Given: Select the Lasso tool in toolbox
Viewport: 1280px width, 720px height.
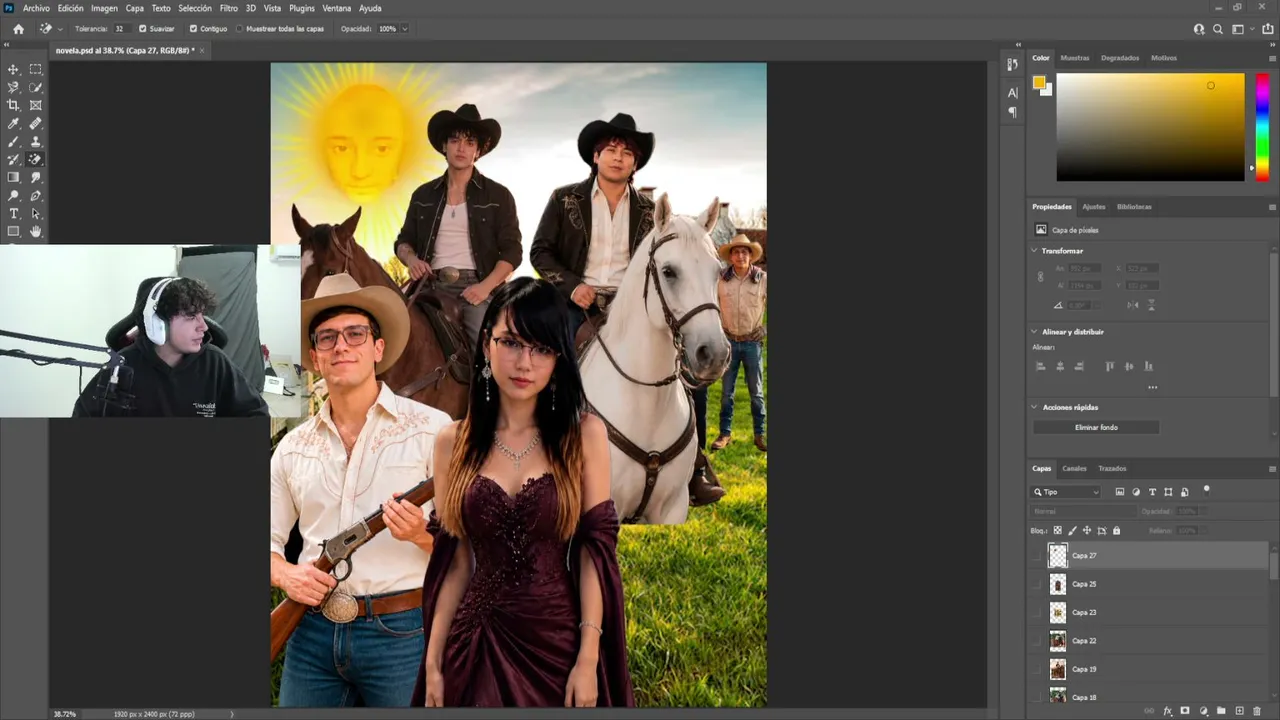Looking at the screenshot, I should tap(13, 87).
